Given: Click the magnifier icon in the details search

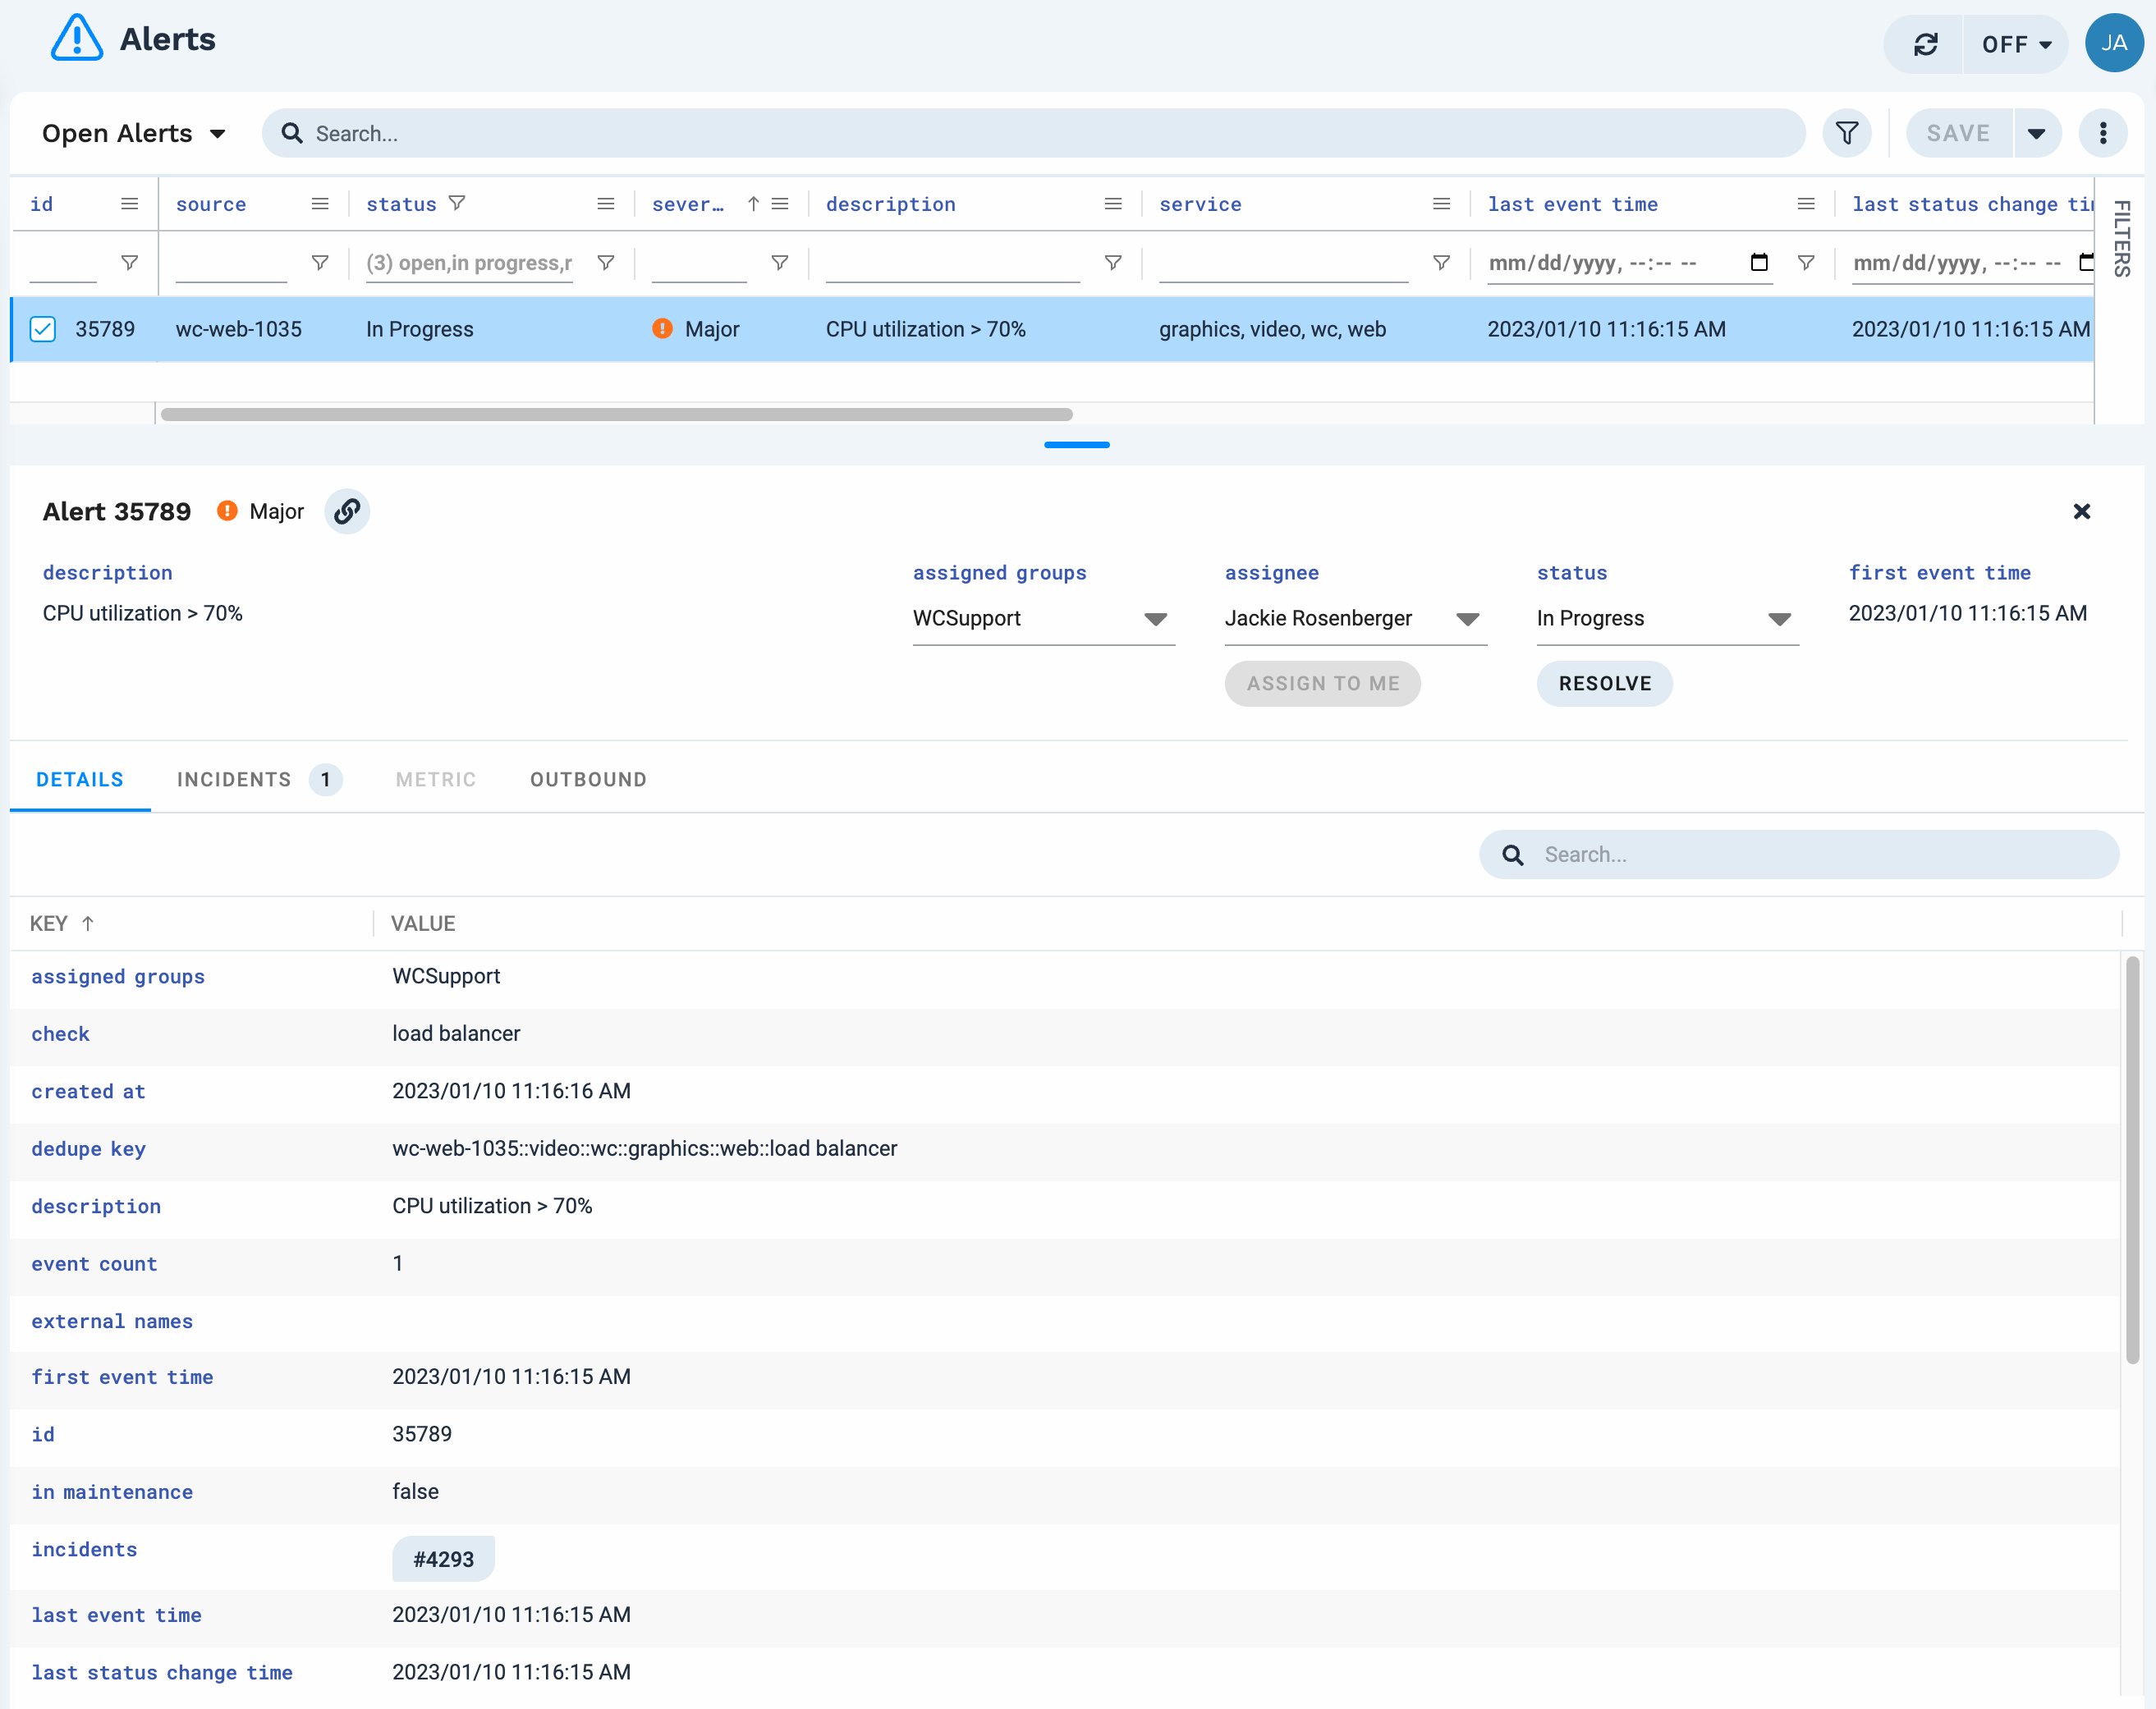Looking at the screenshot, I should 1513,854.
